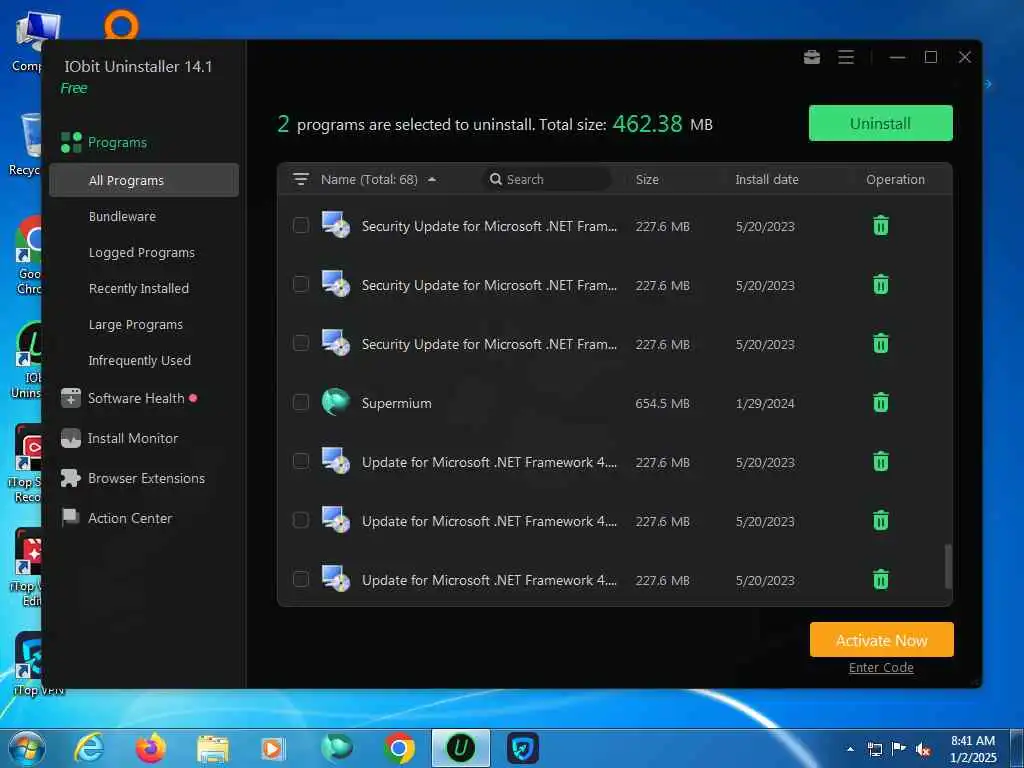
Task: Click the Action Center flag icon in sidebar
Action: pos(70,518)
